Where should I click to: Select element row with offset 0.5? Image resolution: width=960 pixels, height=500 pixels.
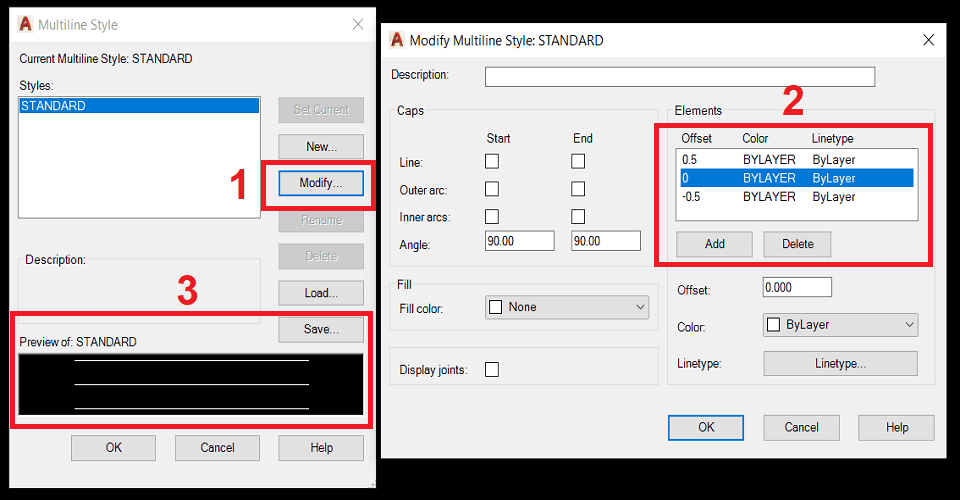pos(797,160)
